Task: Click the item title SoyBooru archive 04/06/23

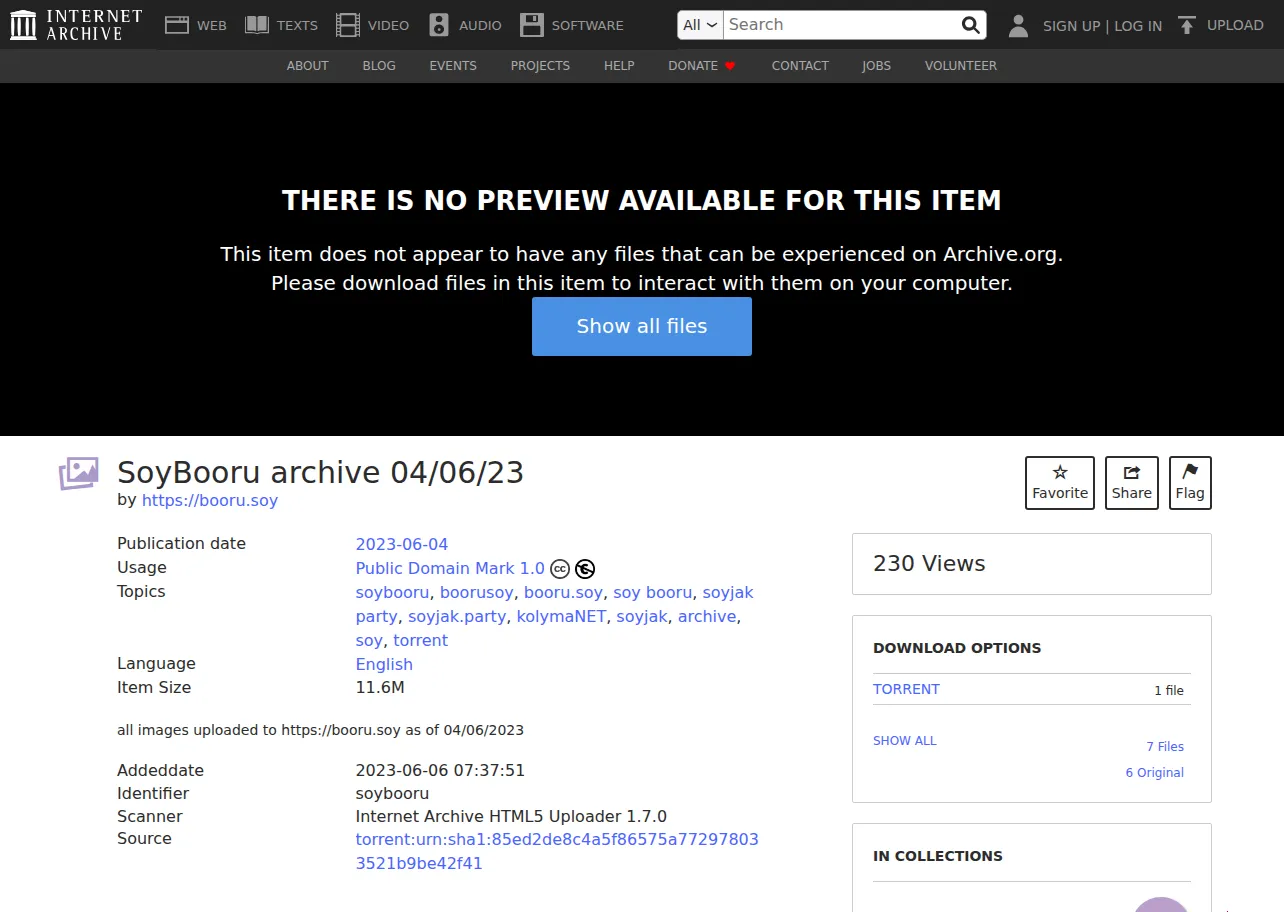Action: [321, 473]
